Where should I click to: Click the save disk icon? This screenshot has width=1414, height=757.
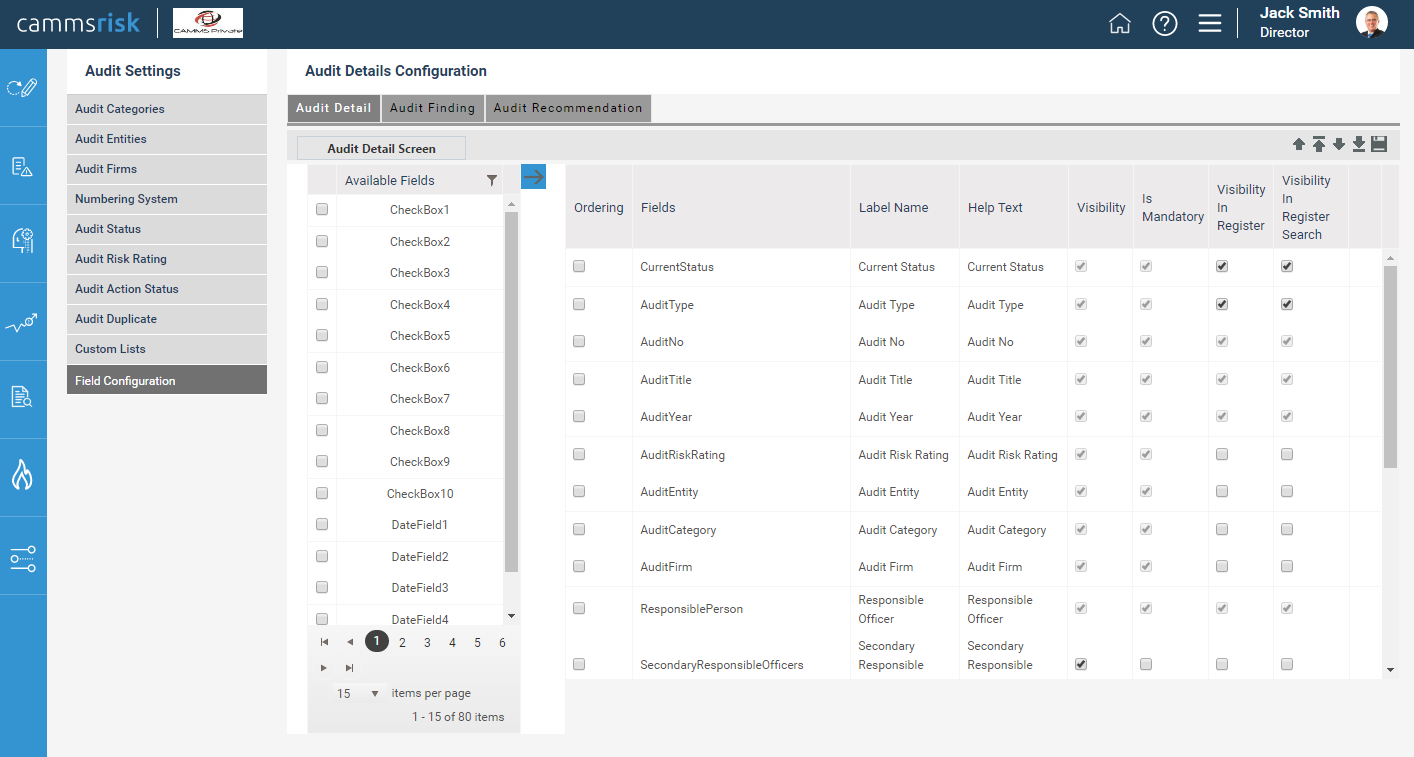pos(1379,145)
